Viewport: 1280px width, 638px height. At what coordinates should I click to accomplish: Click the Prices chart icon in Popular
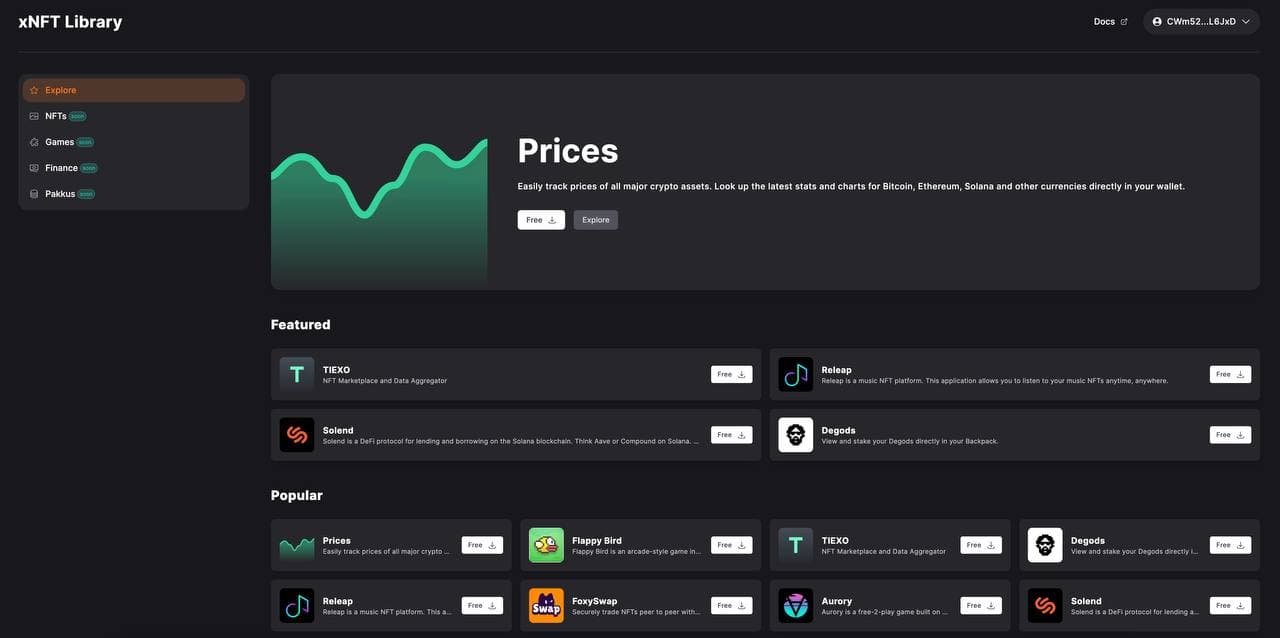[297, 545]
